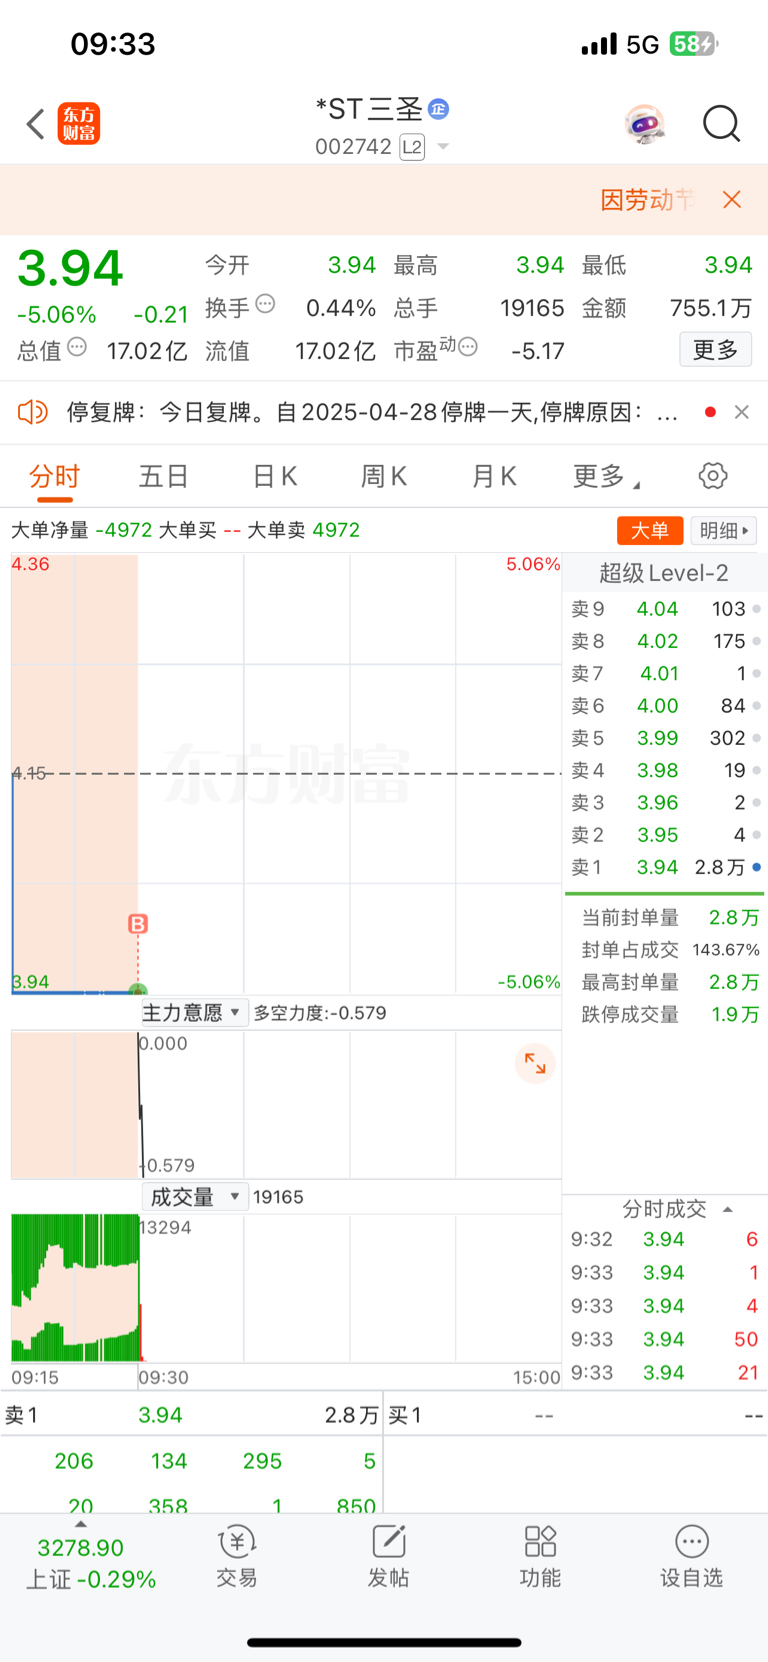Tap the large 3.94 current price
This screenshot has height=1662, width=768.
point(70,268)
